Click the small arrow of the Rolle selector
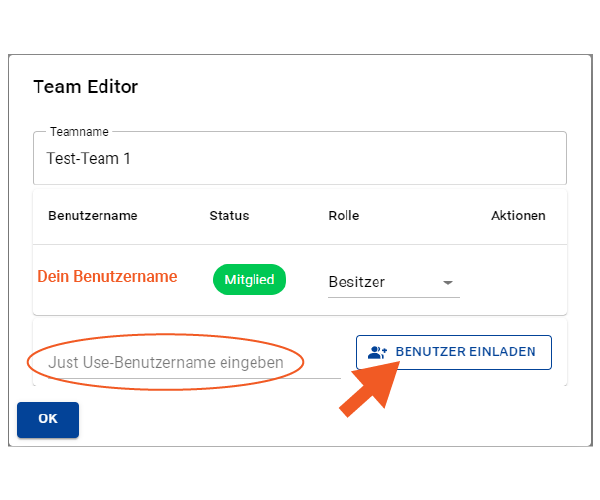The image size is (600, 500). coord(448,283)
